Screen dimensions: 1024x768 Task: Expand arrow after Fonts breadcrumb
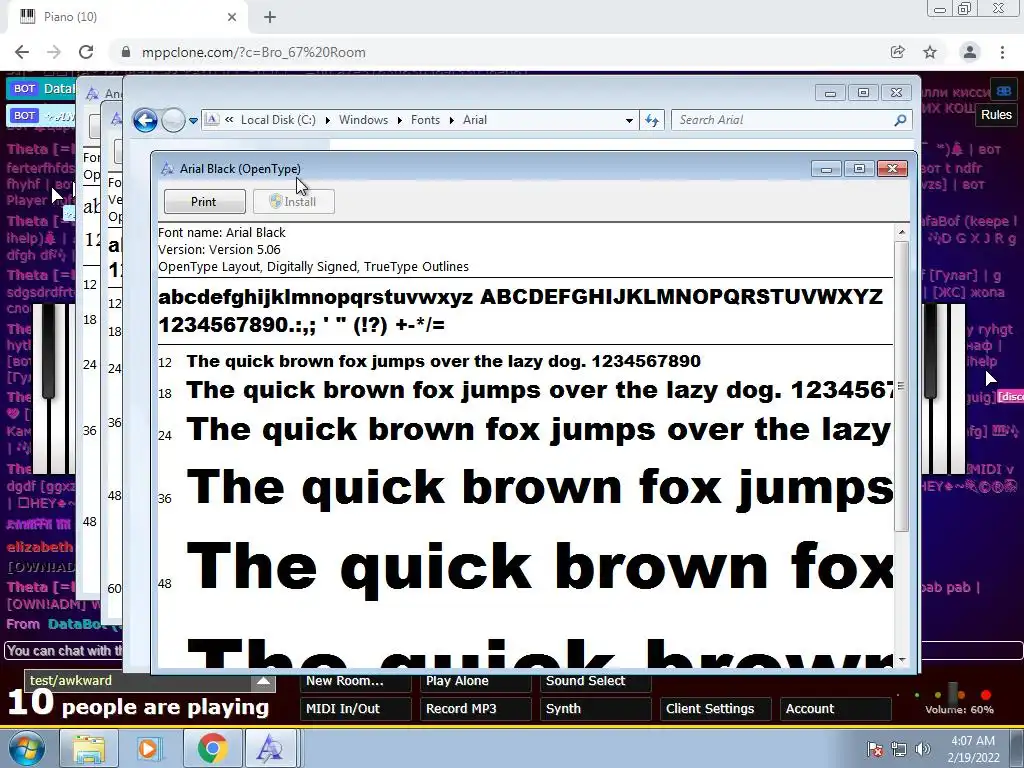click(451, 120)
